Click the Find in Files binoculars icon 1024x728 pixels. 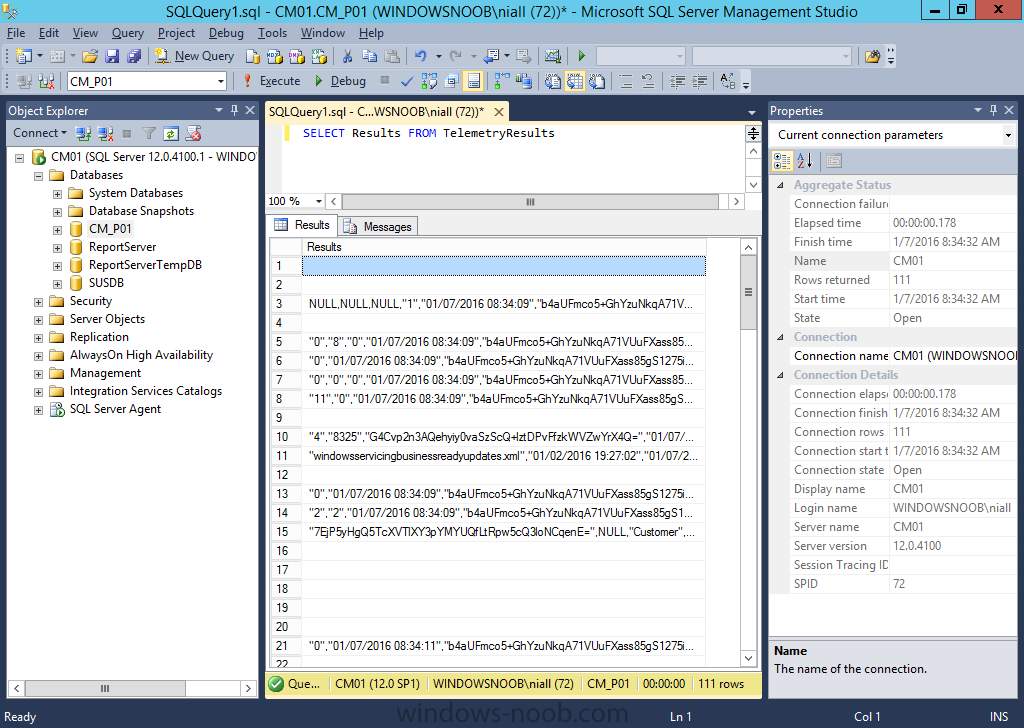point(872,56)
